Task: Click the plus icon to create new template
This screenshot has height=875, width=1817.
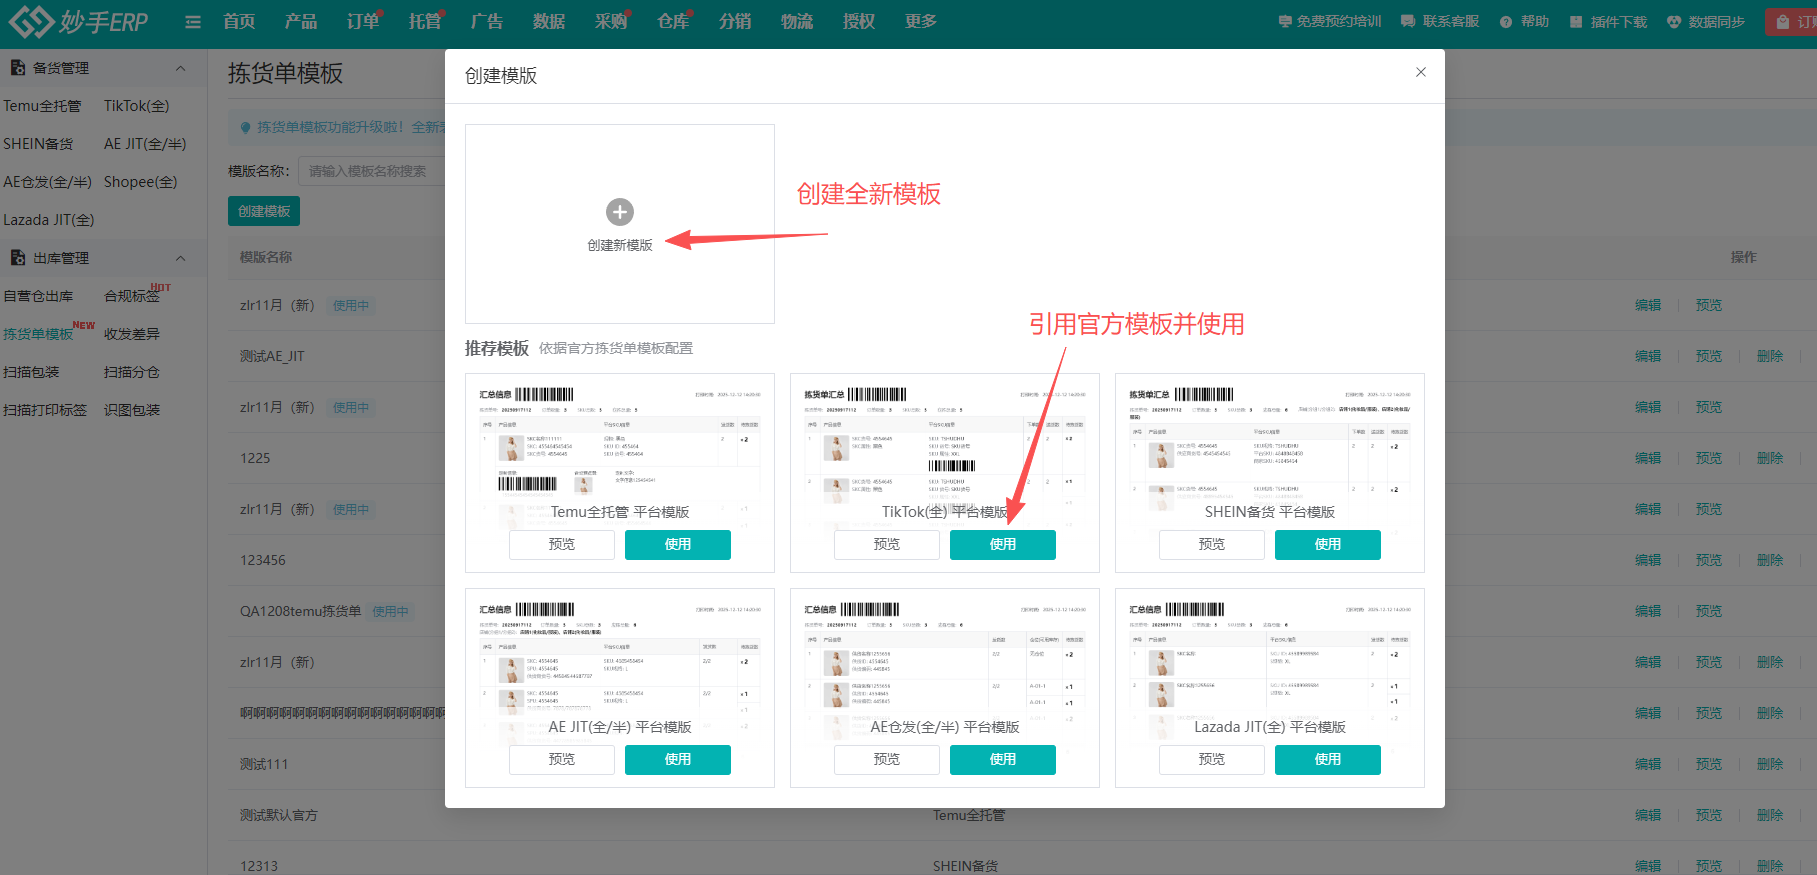Action: [x=620, y=212]
